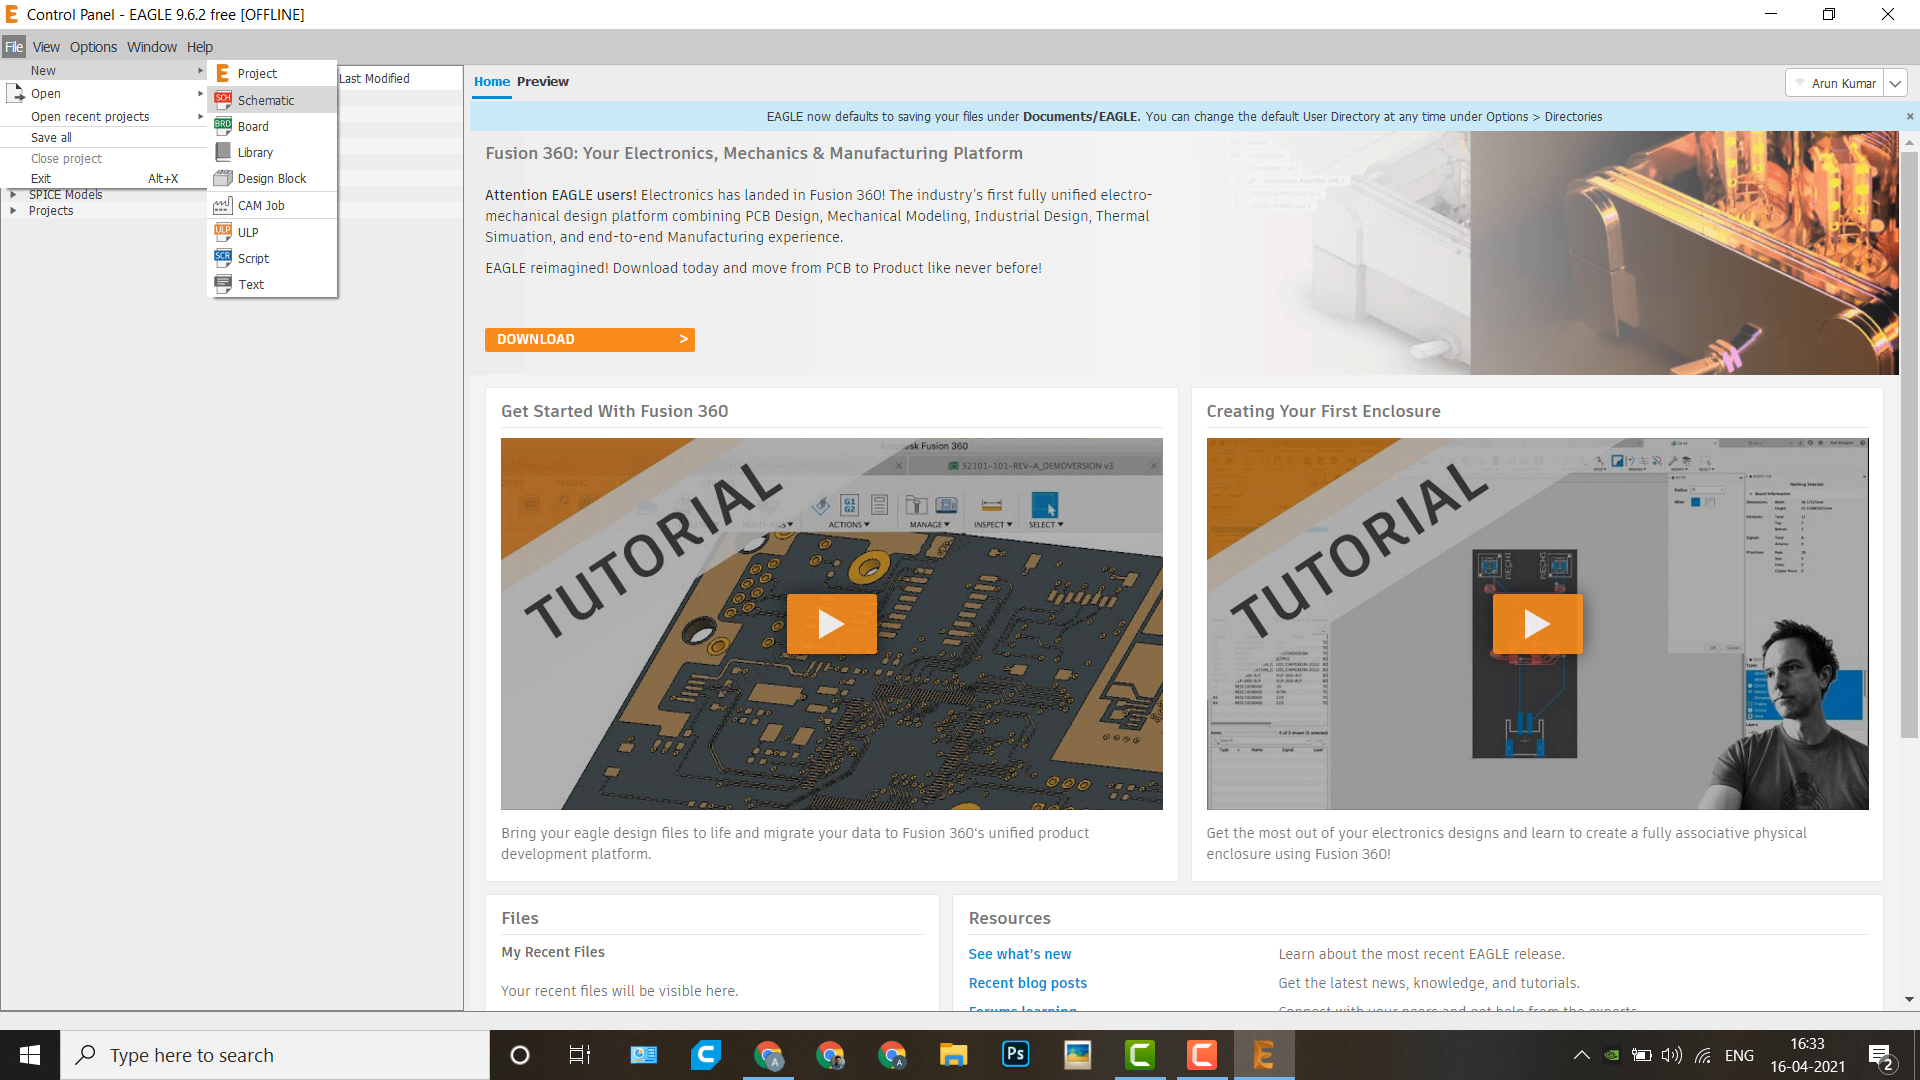Click the Design Block icon
The height and width of the screenshot is (1080, 1920).
223,178
